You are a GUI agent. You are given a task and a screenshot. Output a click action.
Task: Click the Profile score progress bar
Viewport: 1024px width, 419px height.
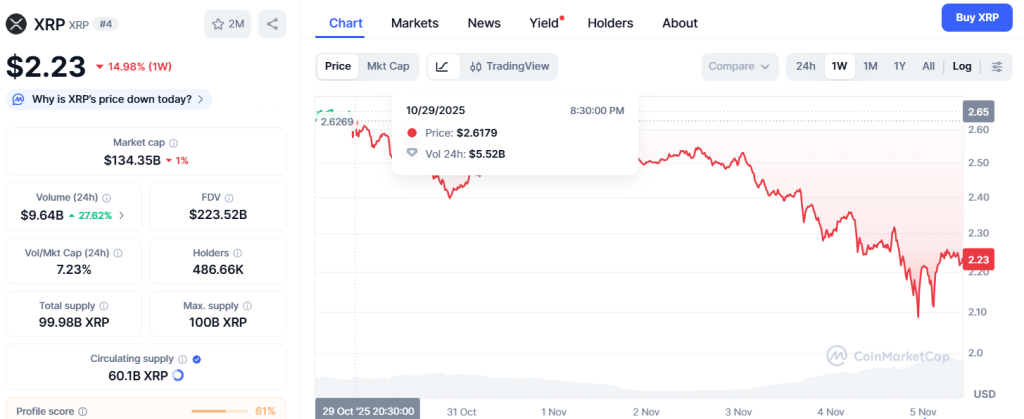(x=219, y=411)
